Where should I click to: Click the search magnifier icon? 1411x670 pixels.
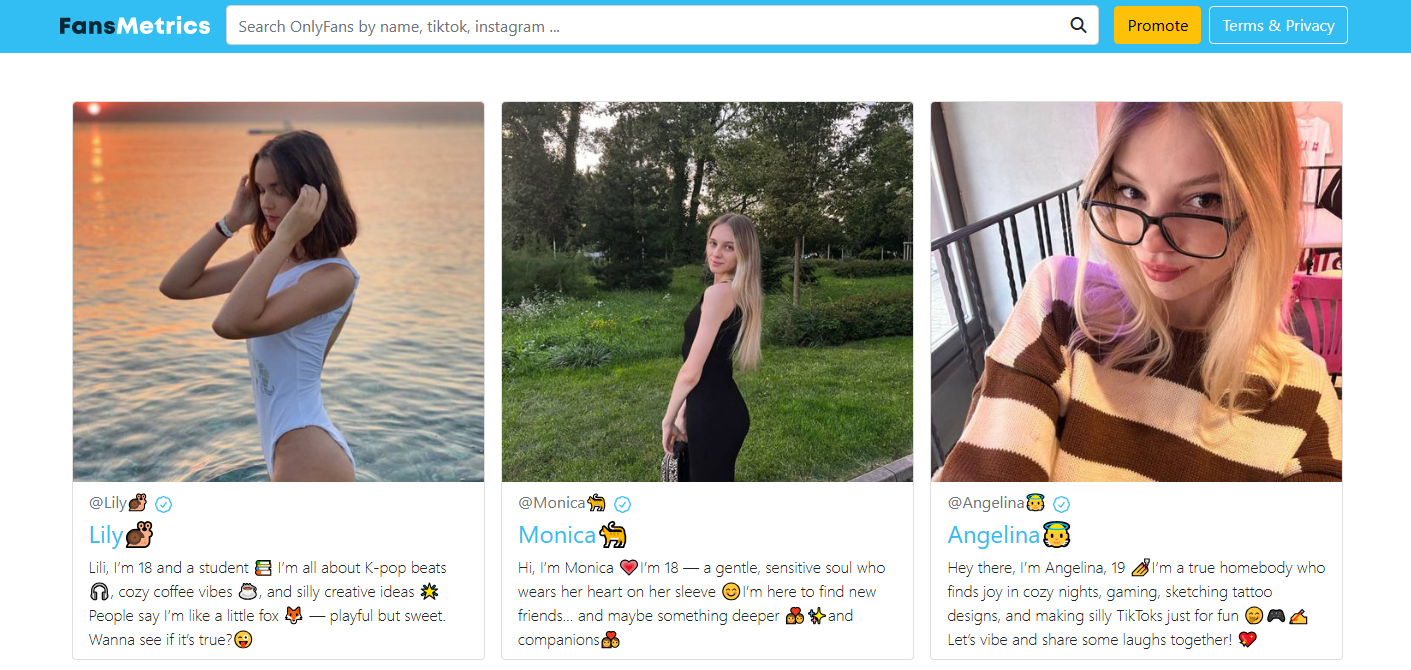click(x=1078, y=26)
